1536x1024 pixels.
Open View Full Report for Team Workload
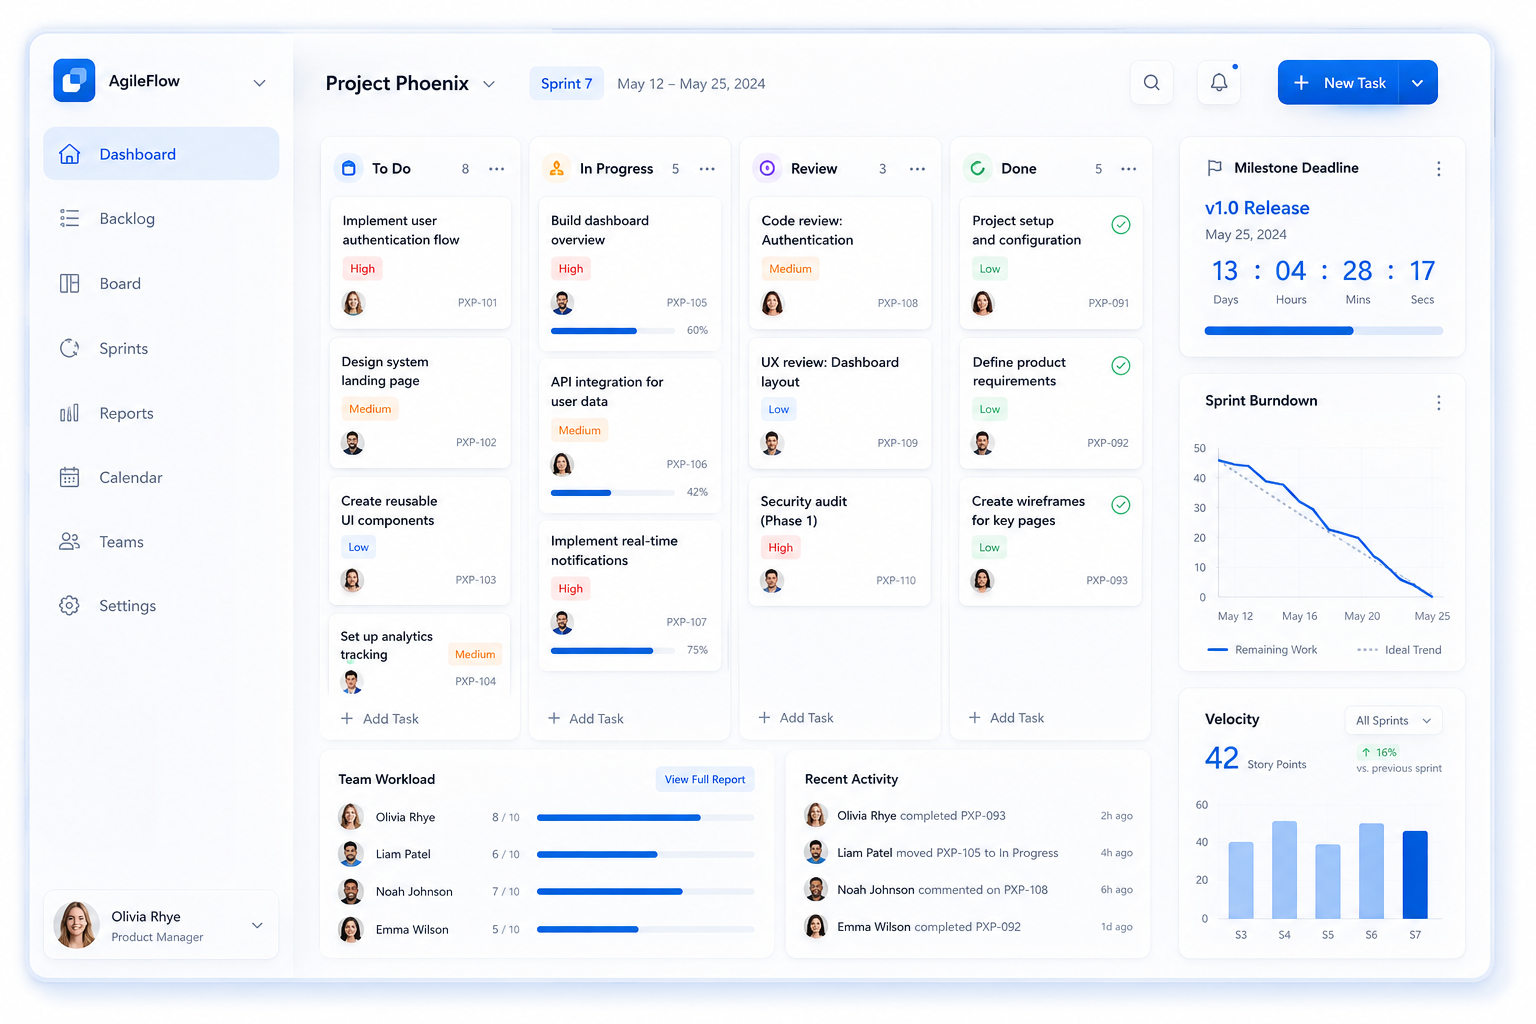705,780
